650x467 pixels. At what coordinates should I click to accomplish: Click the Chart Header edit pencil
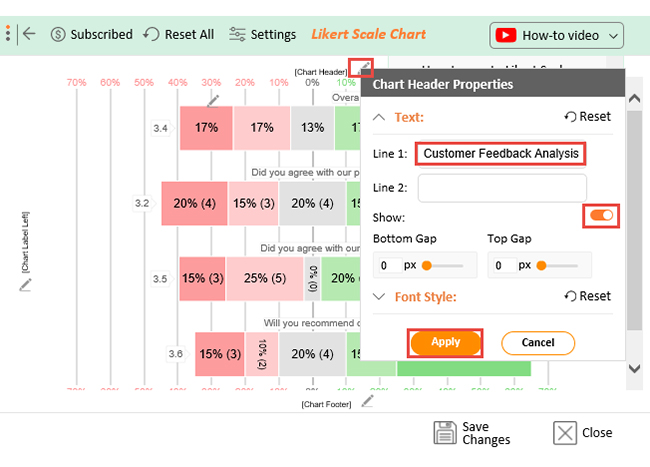361,68
